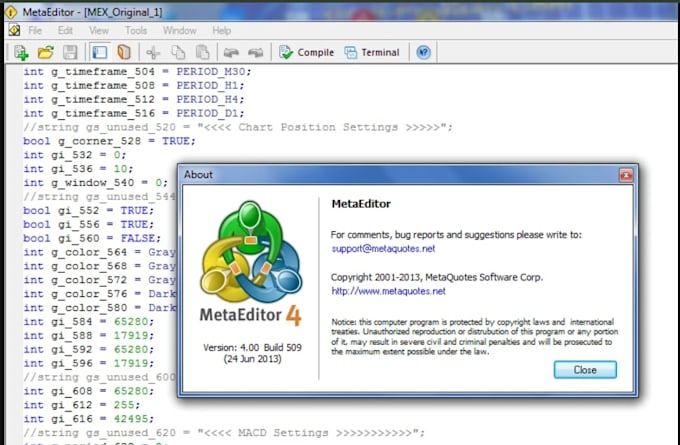Redo the last edit
Screen dimensions: 680x445
pyautogui.click(x=255, y=52)
